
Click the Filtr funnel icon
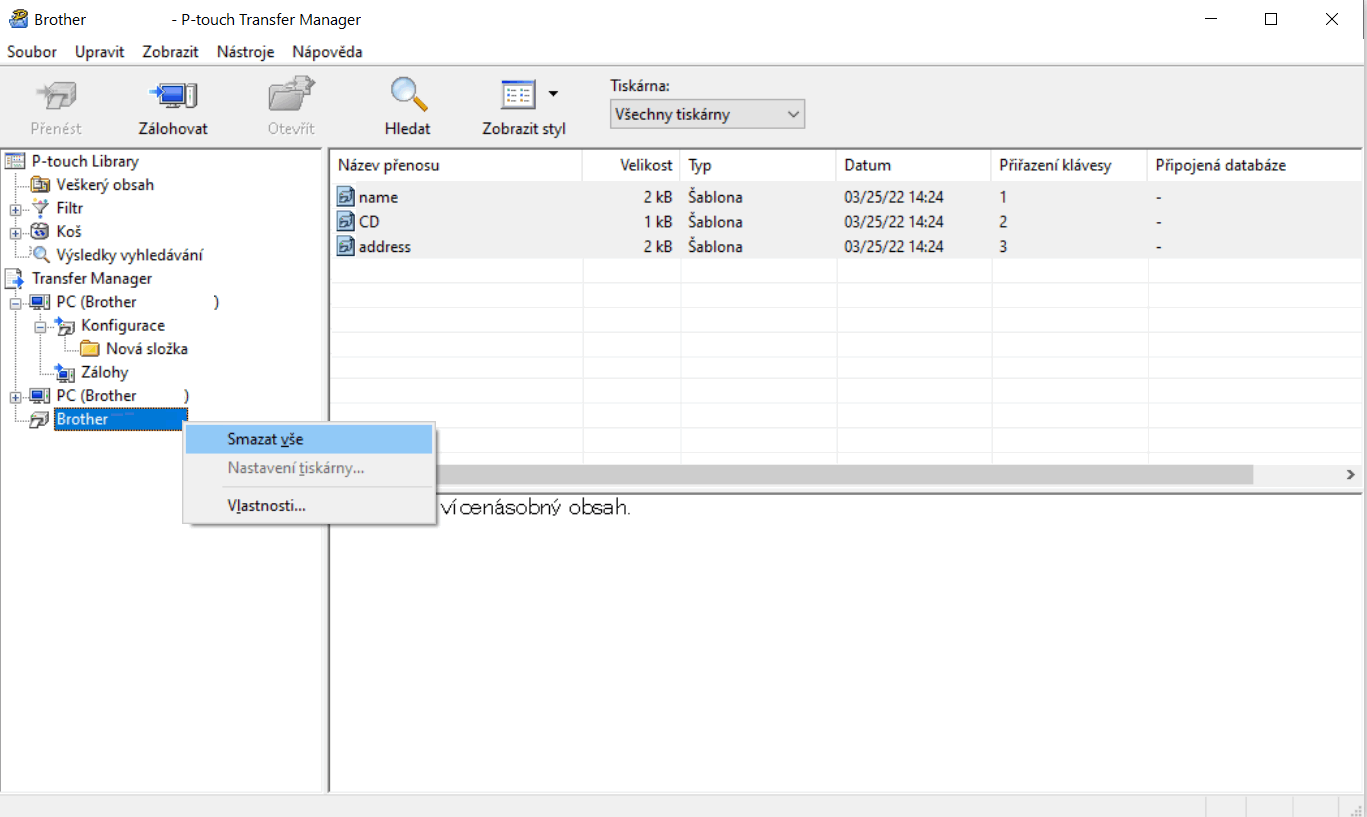click(40, 208)
